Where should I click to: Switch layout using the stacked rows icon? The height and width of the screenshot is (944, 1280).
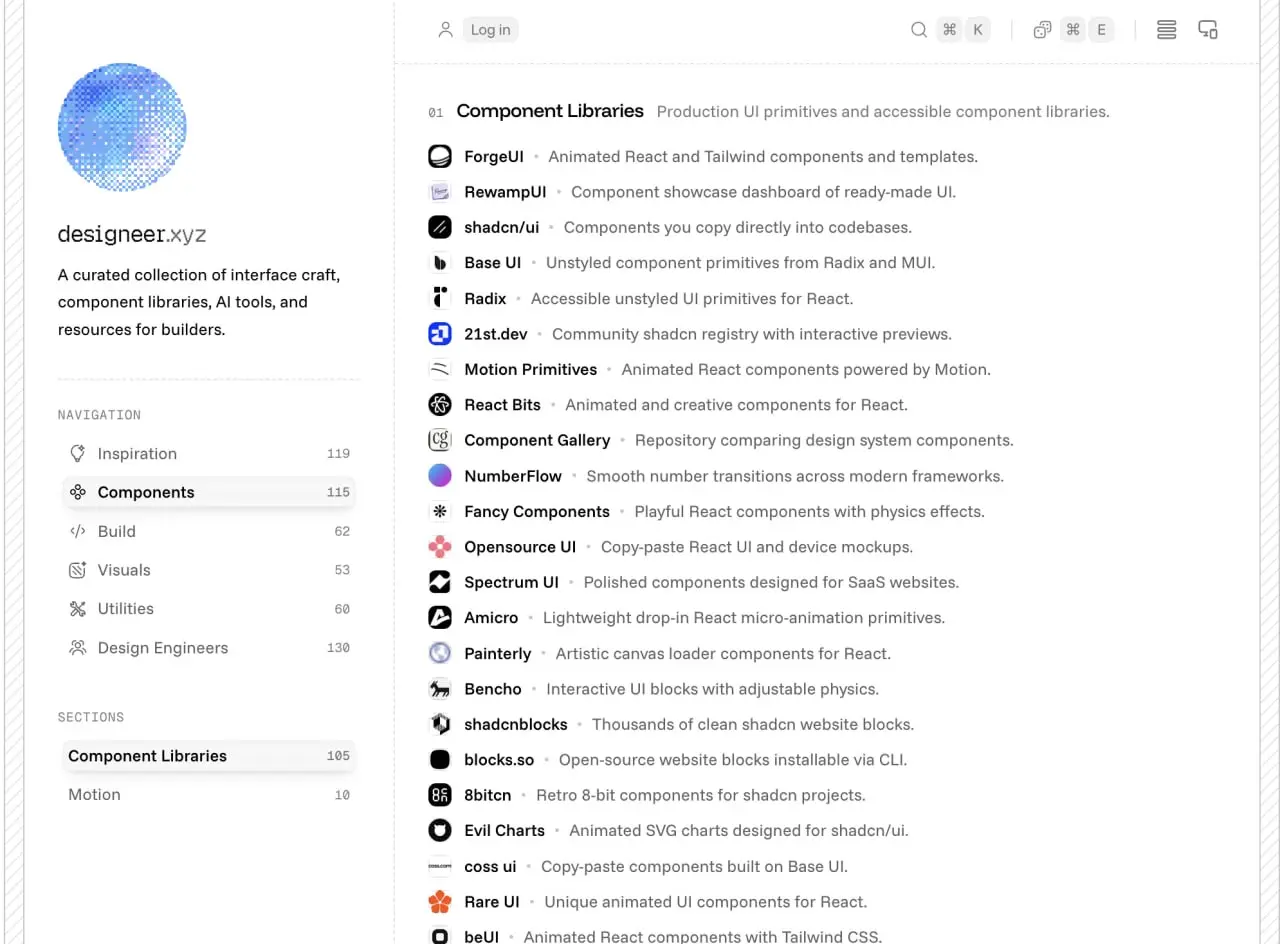point(1166,30)
